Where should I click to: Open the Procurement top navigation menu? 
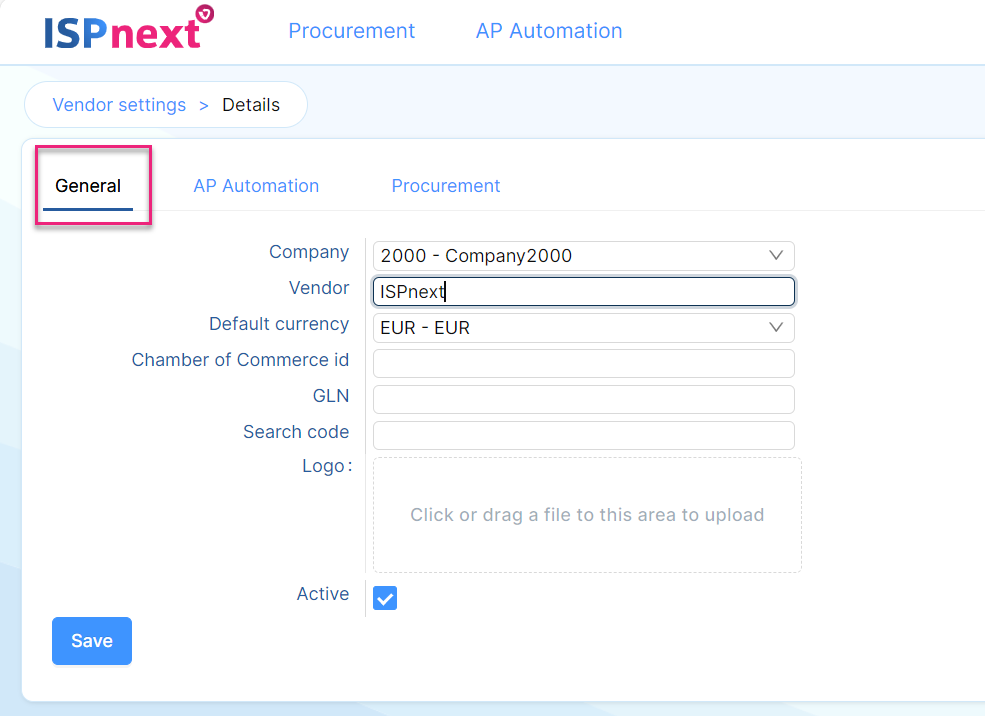click(351, 31)
